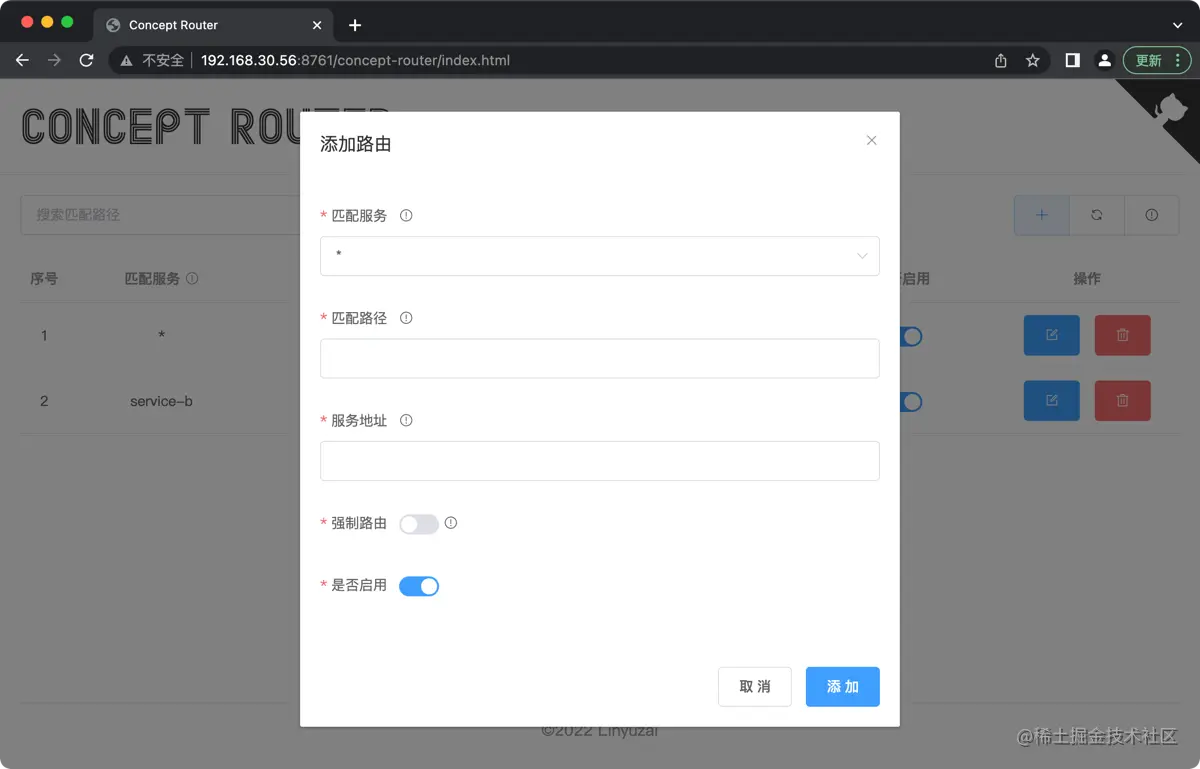This screenshot has height=769, width=1200.
Task: Open the 匹配服务 dropdown list
Action: [x=599, y=256]
